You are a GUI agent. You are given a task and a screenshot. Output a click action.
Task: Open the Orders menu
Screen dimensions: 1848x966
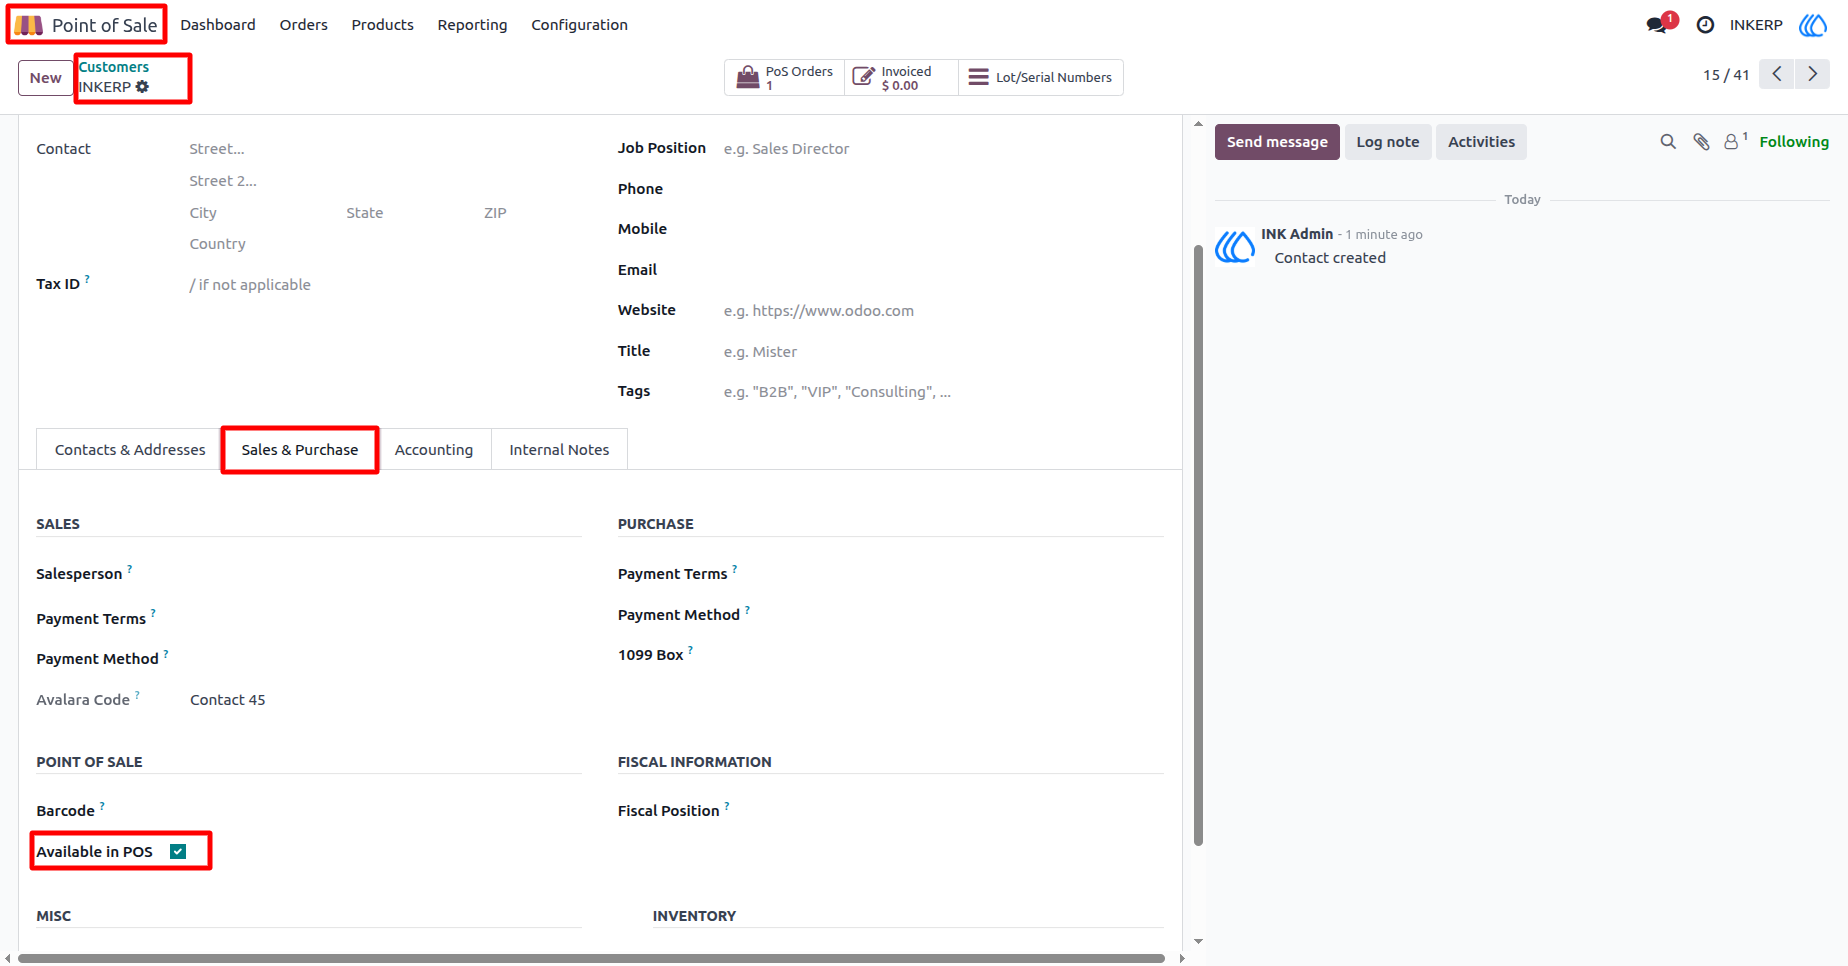[303, 25]
